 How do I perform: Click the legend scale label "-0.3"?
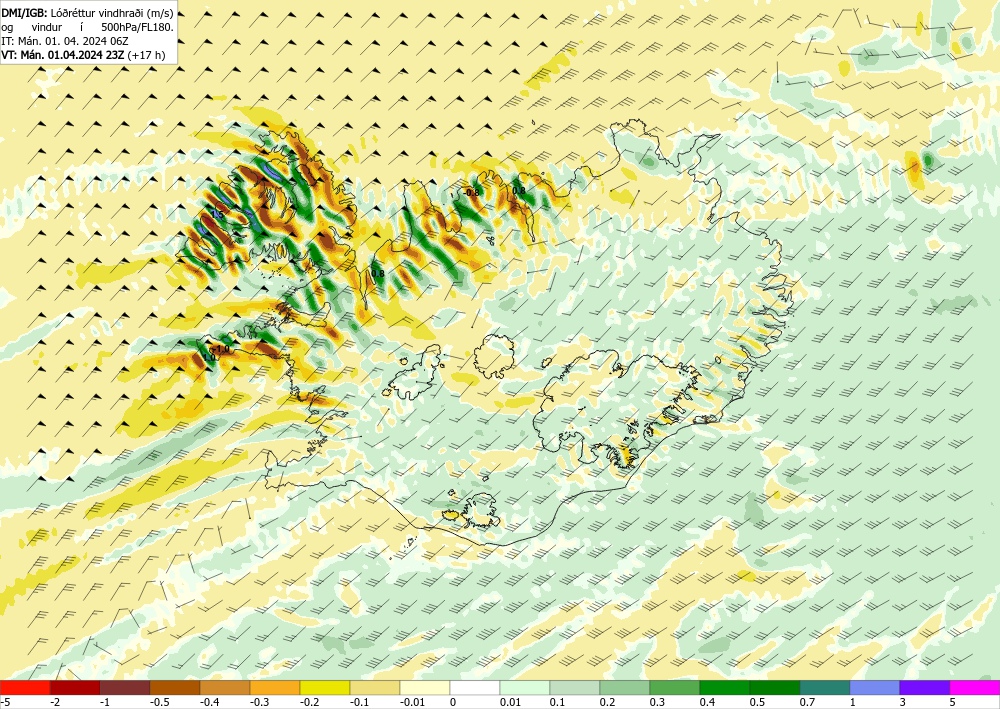[x=260, y=702]
